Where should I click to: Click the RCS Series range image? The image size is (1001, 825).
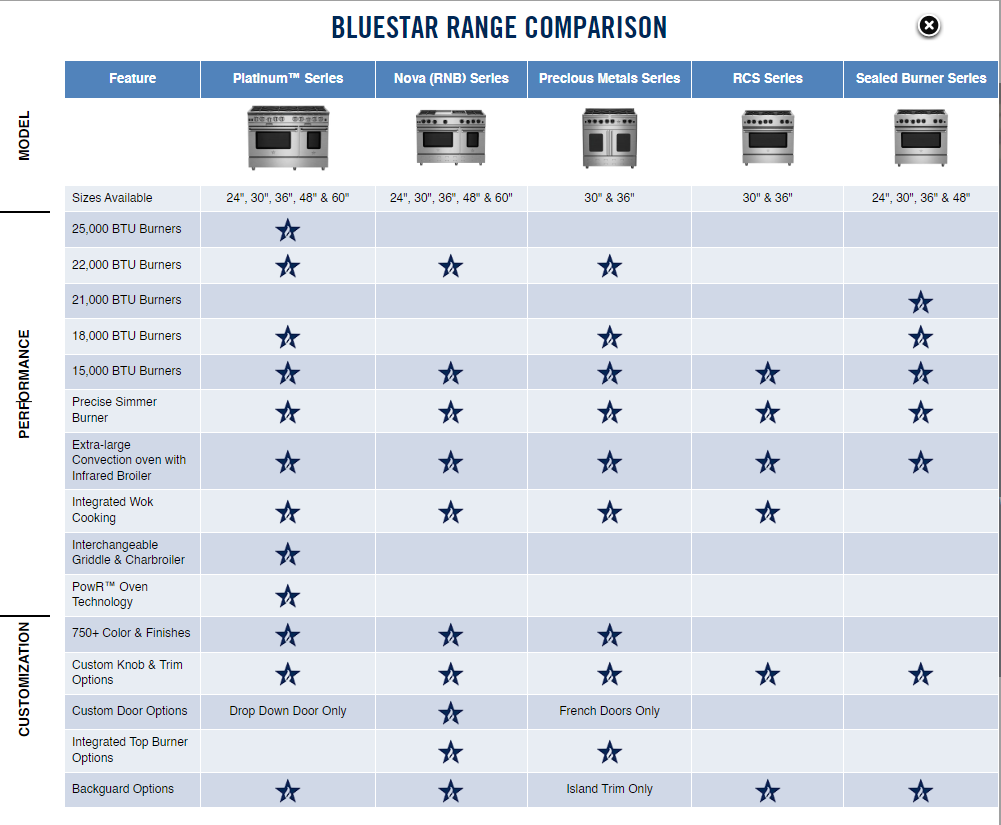[x=767, y=138]
